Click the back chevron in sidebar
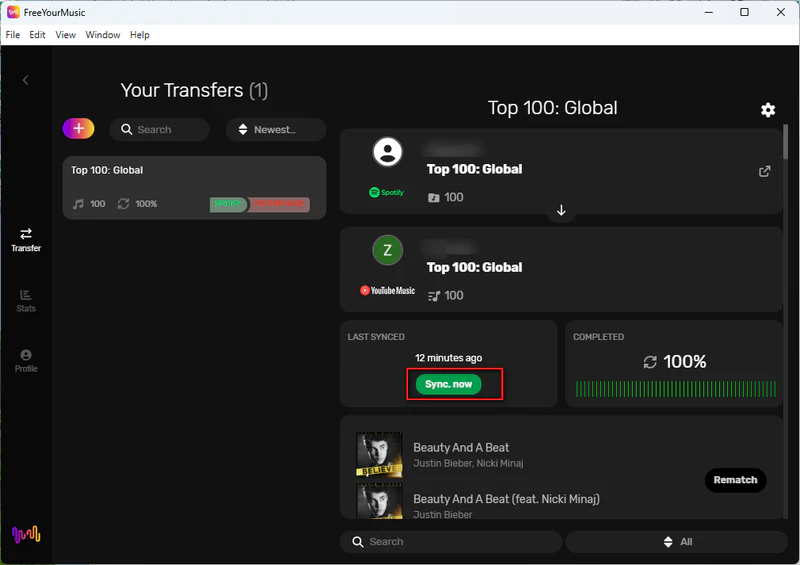 (26, 80)
